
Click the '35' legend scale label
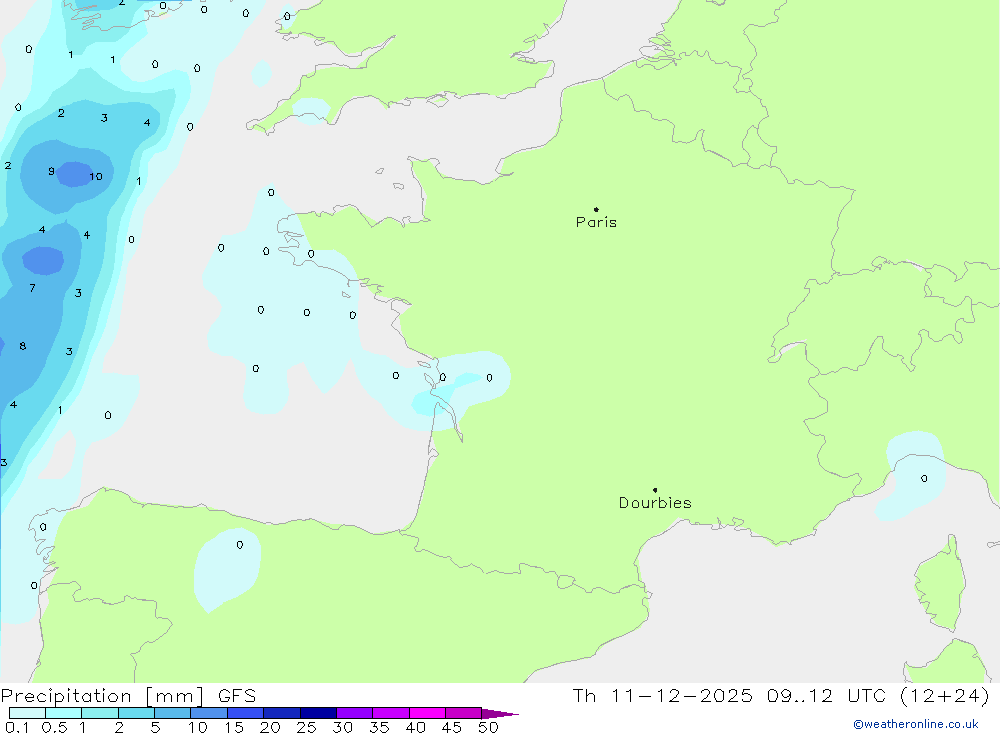379,727
